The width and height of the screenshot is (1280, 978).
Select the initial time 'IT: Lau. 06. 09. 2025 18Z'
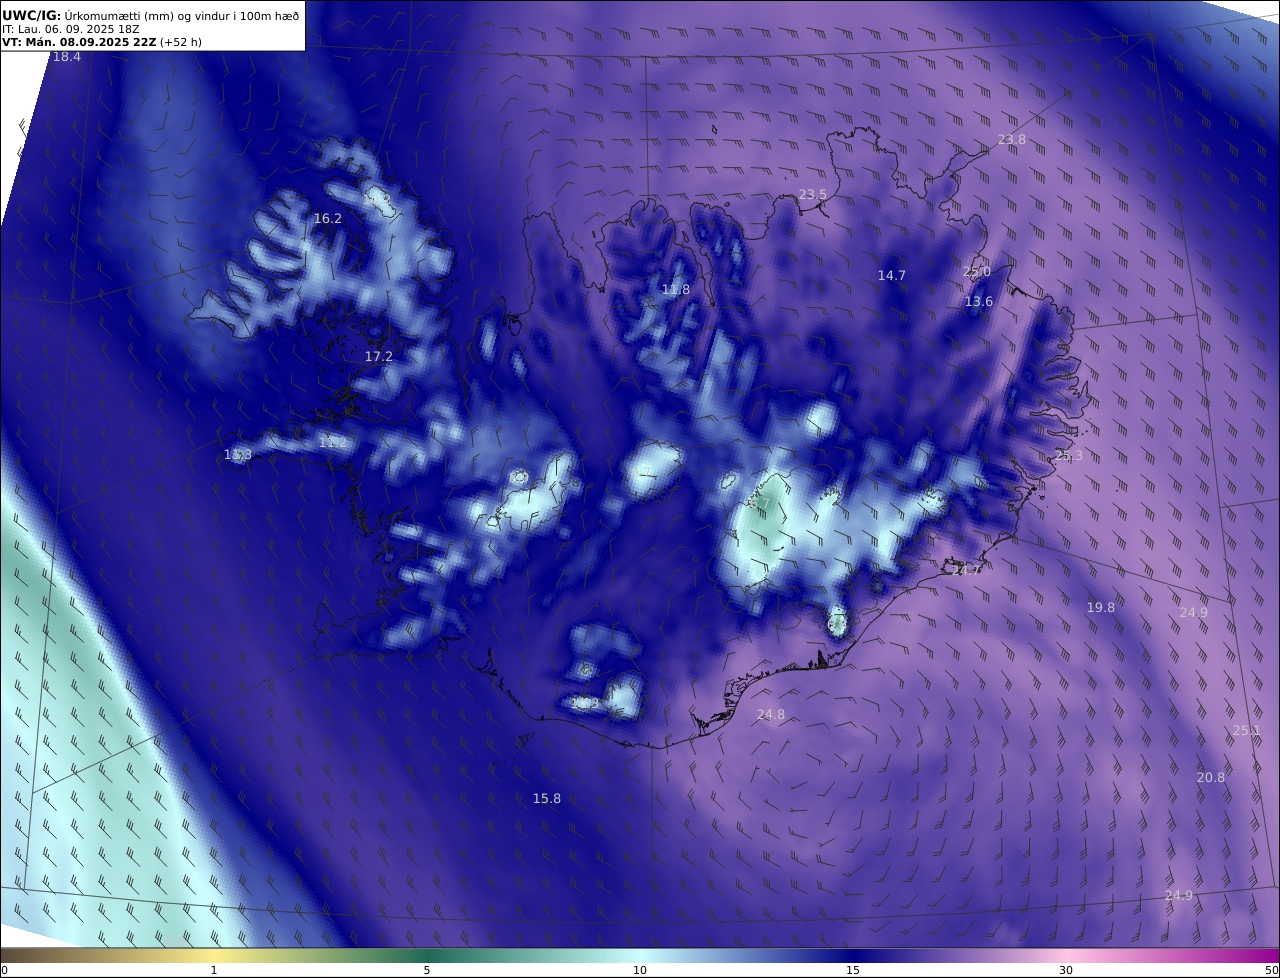click(69, 30)
